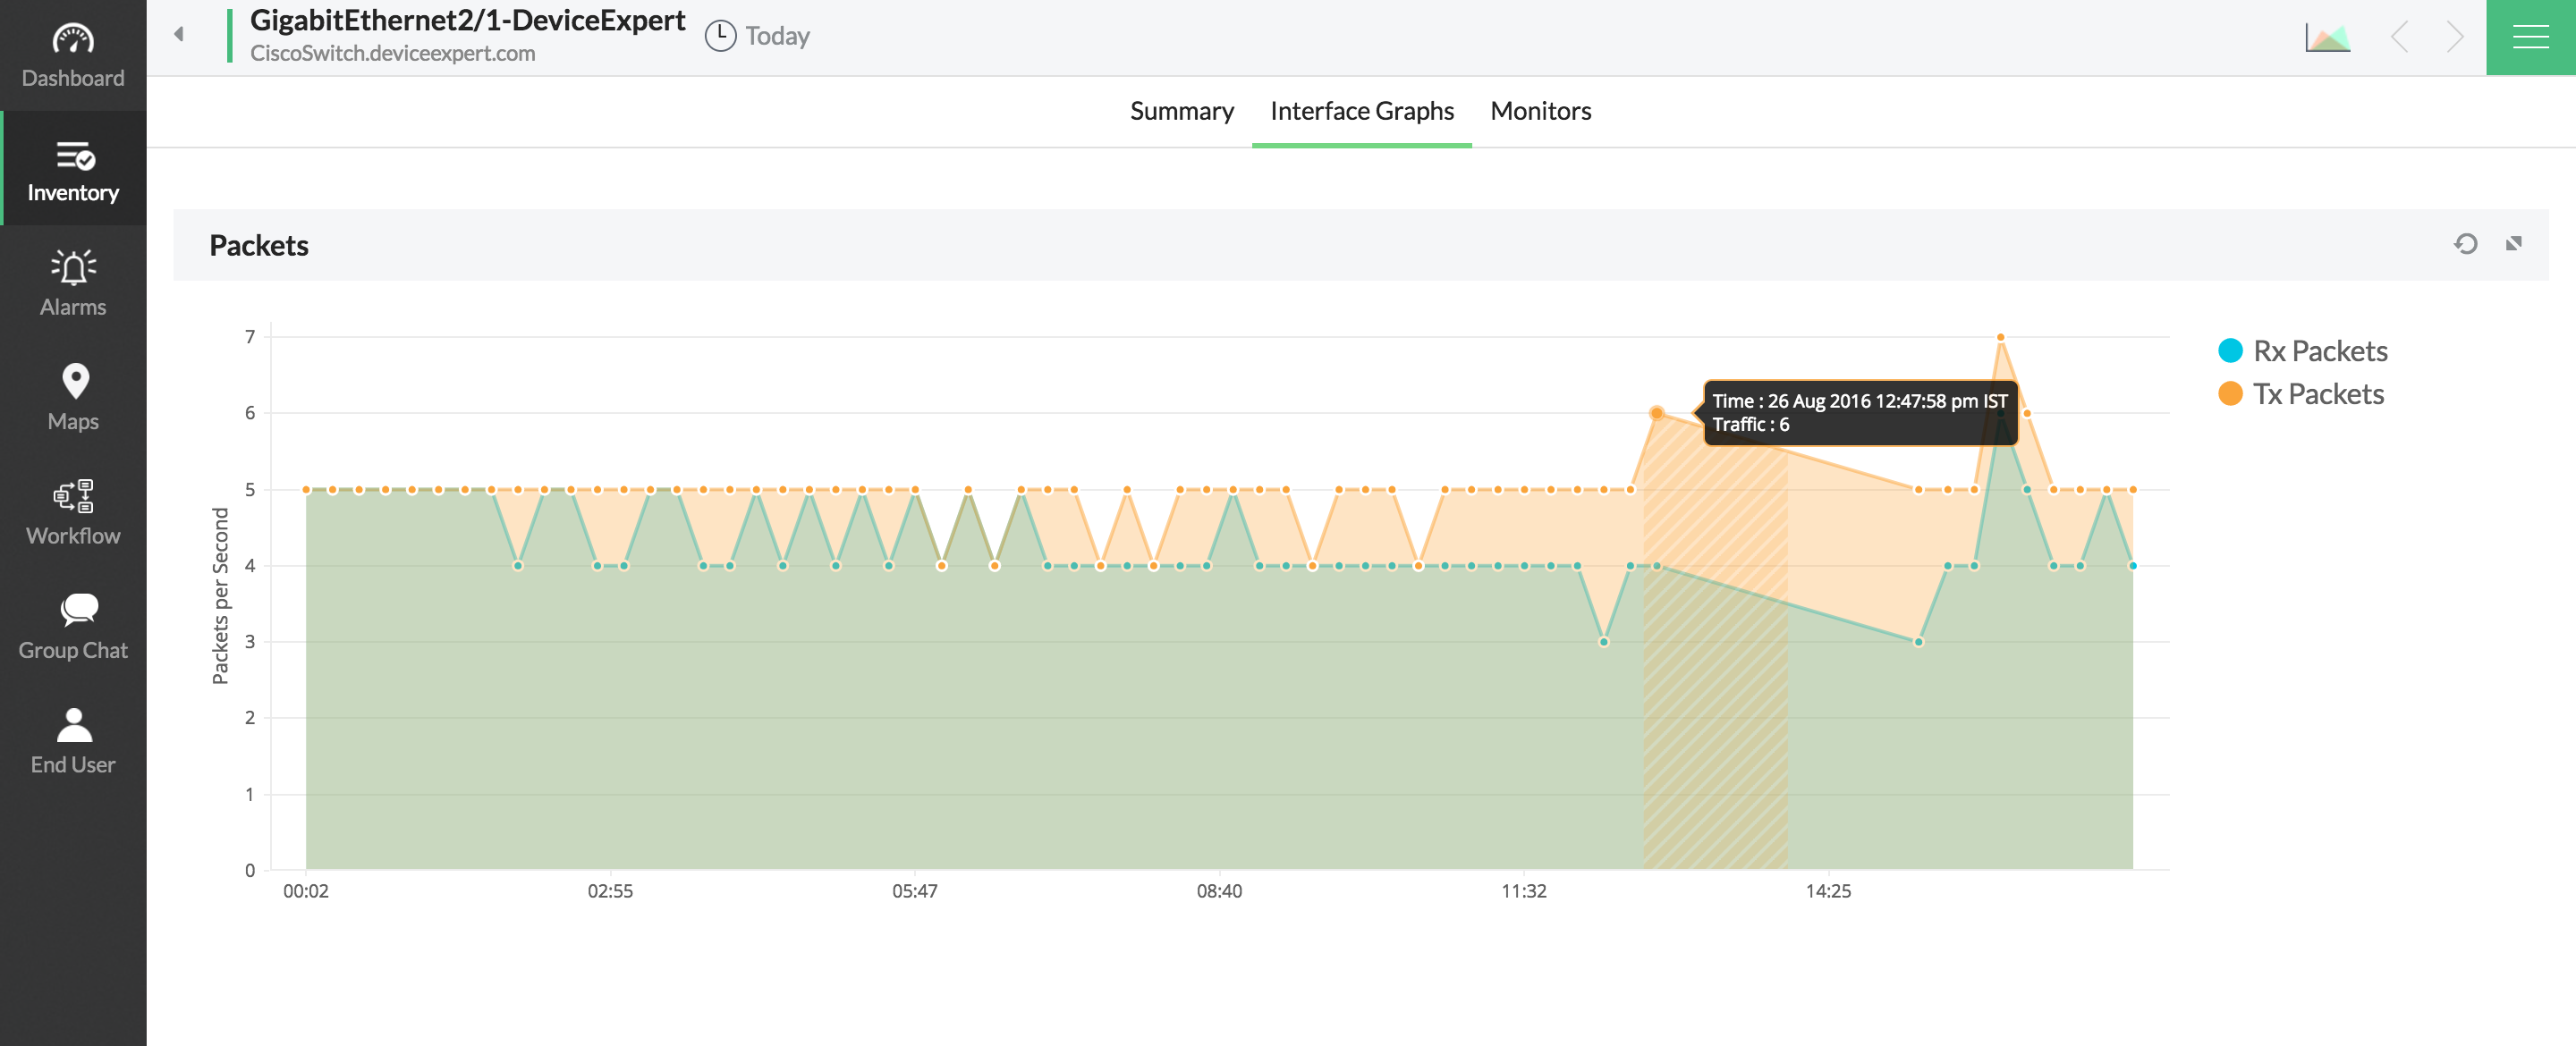Open the Alarms section
2576x1046 pixels.
point(73,284)
